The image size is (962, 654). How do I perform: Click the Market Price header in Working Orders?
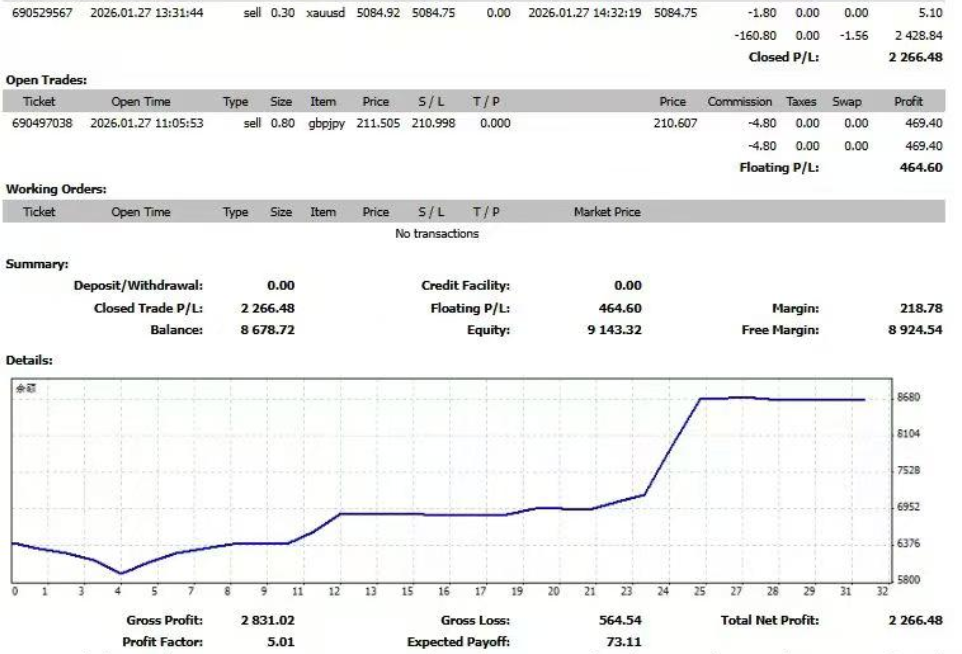(x=607, y=212)
